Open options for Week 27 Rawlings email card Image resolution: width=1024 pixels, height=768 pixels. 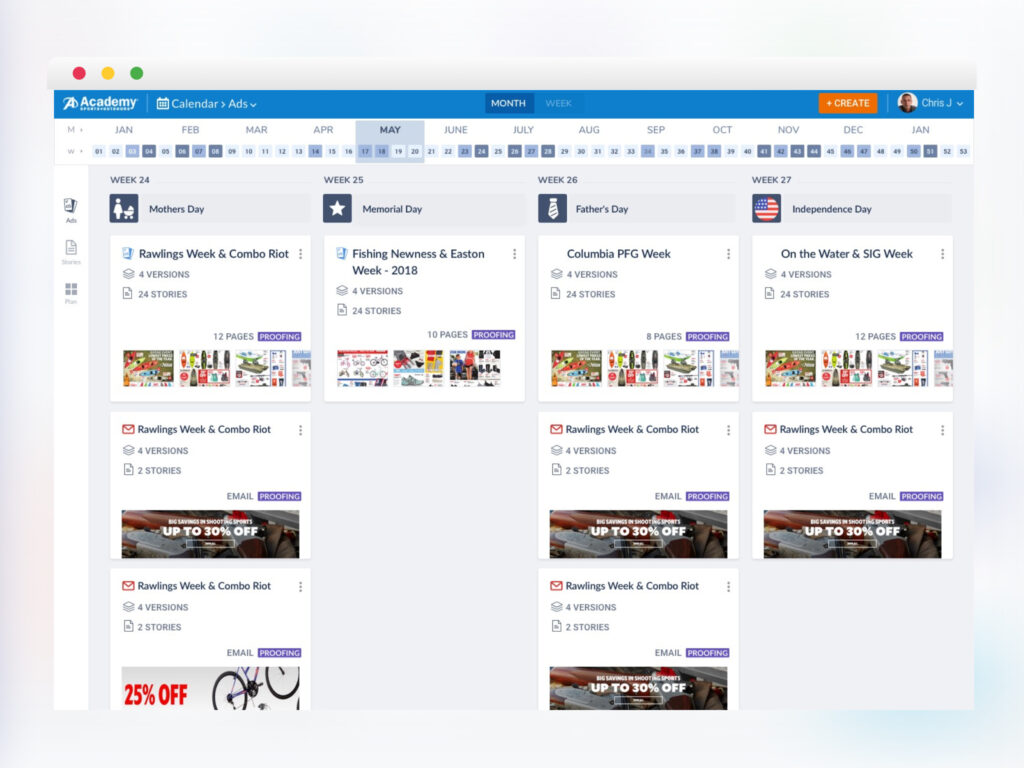tap(942, 430)
